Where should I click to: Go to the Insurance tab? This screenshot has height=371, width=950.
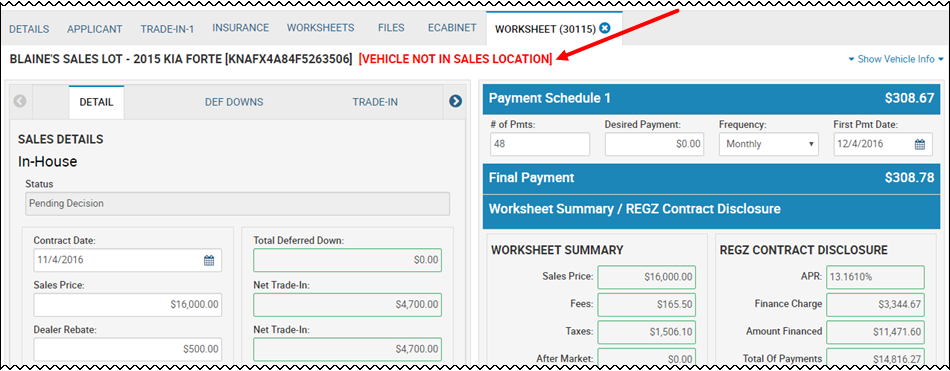(241, 28)
